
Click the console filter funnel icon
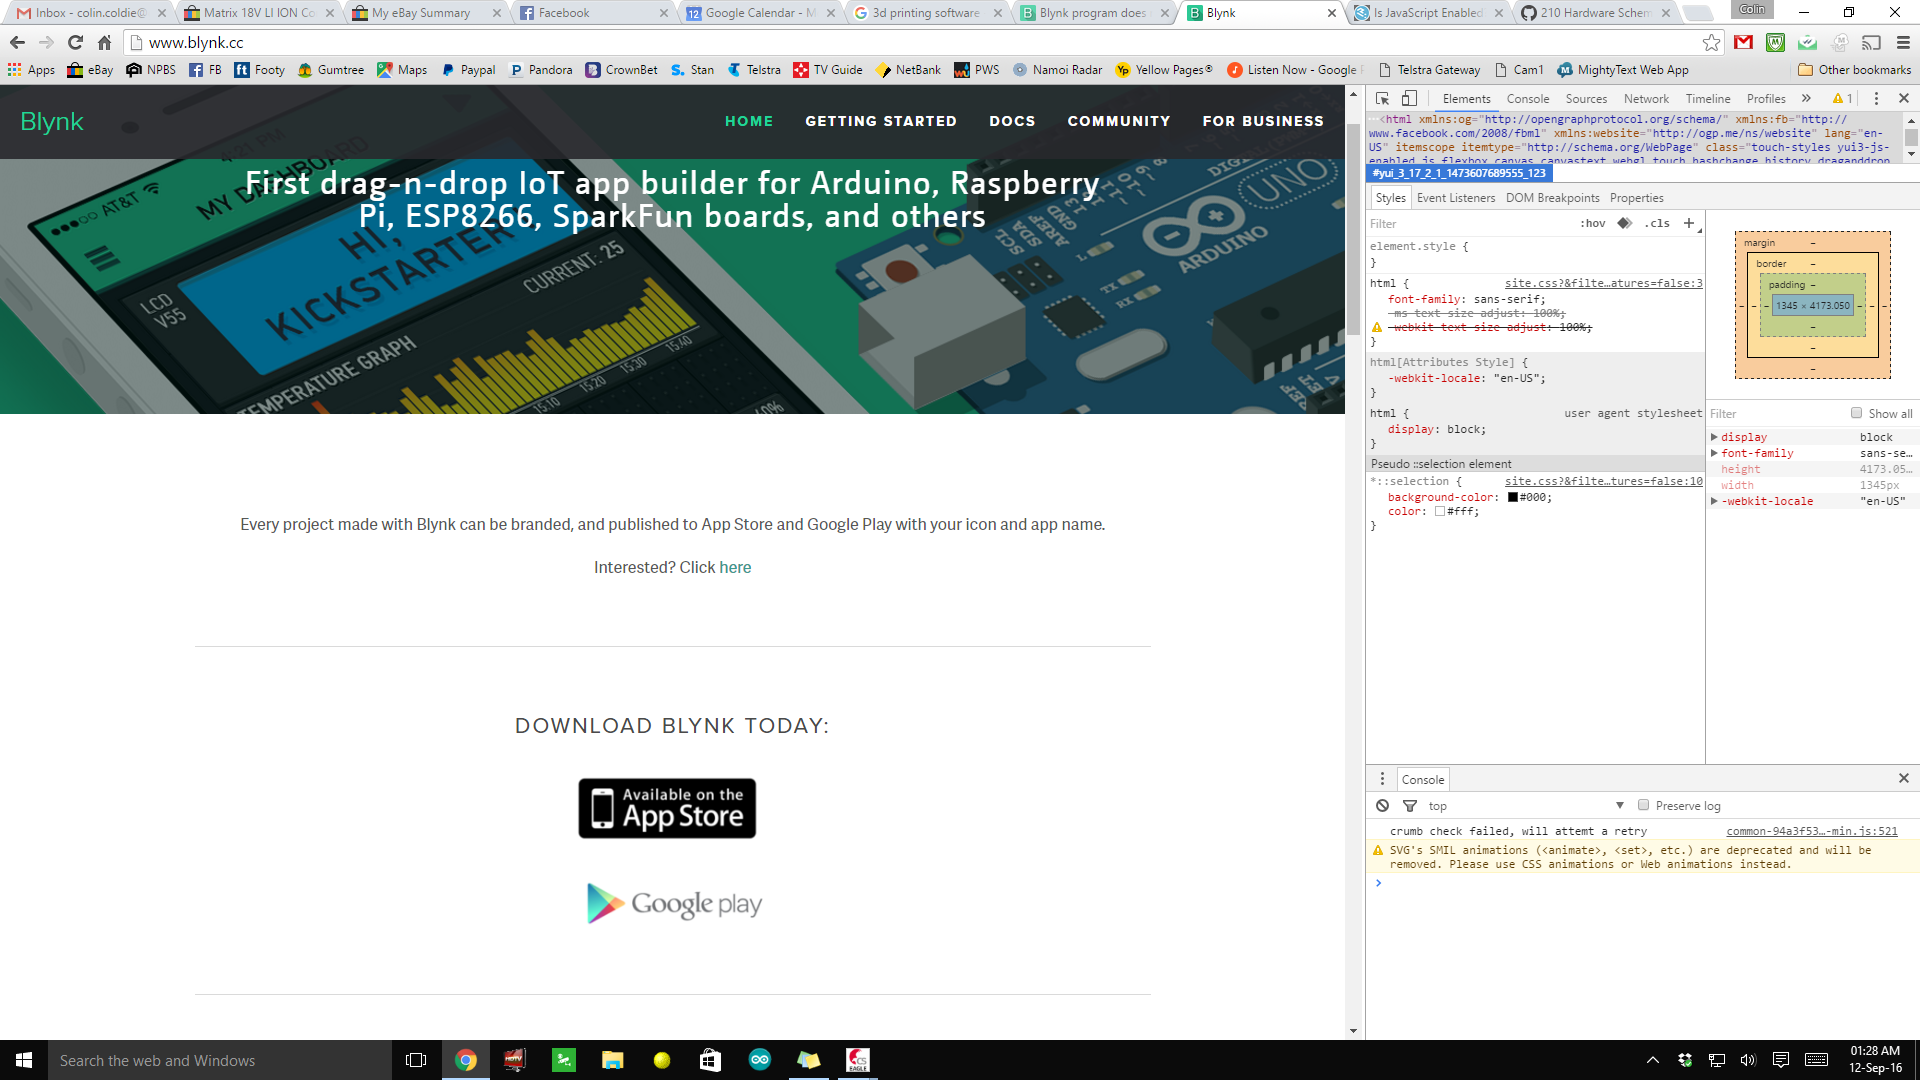coord(1410,806)
